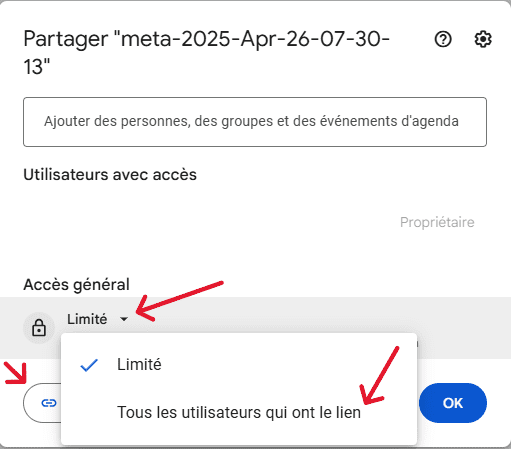Screen dimensions: 511x449
Task: Click the padlock icon beside Limité
Action: (x=39, y=328)
